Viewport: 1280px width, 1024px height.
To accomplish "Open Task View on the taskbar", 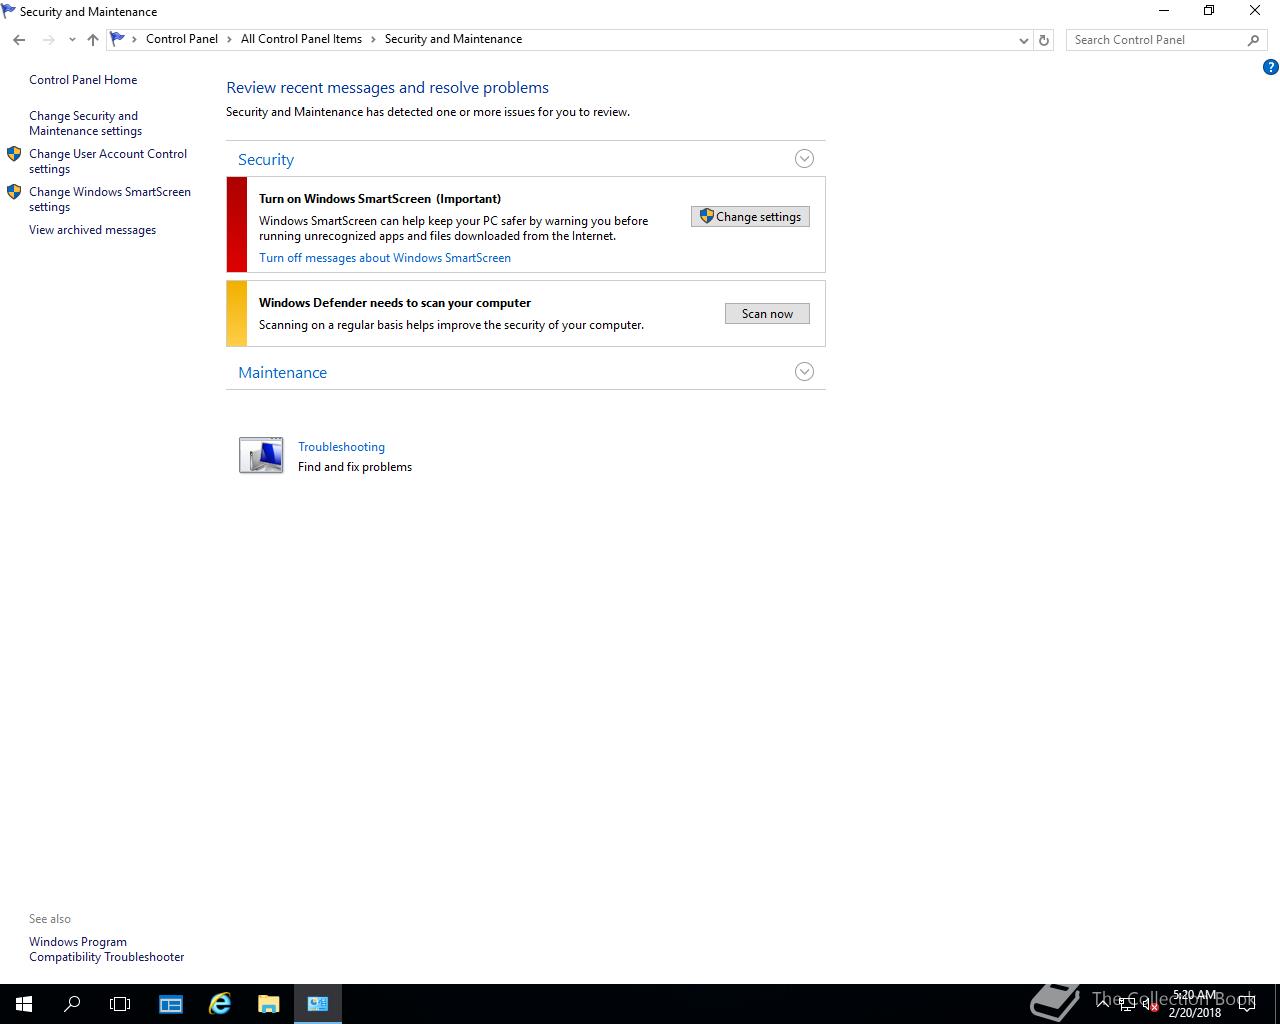I will click(x=120, y=1004).
